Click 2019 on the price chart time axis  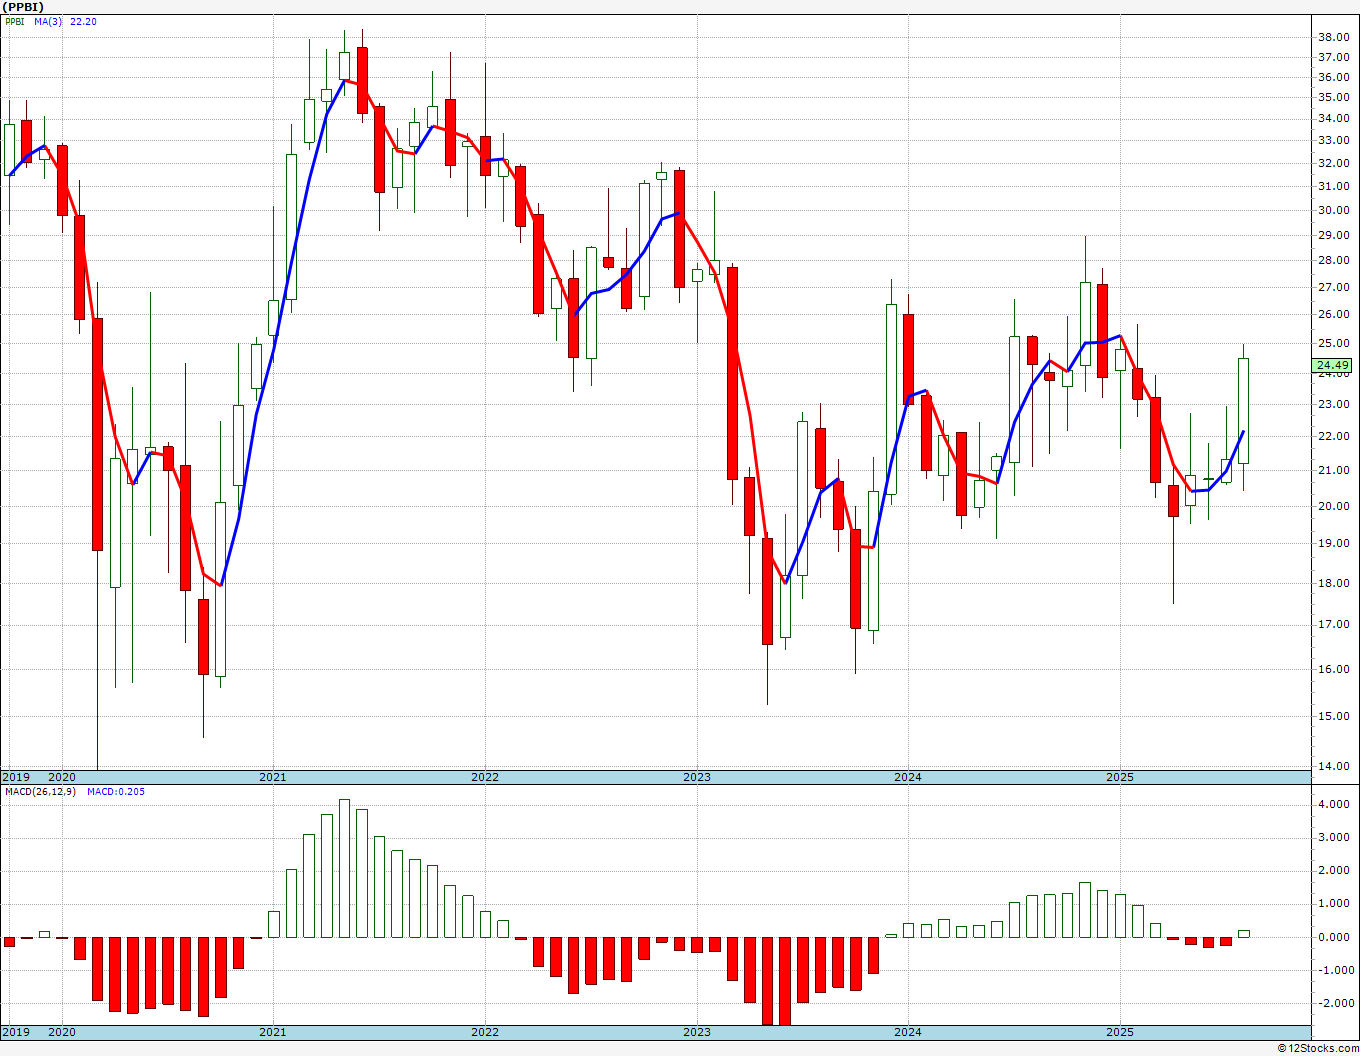click(15, 777)
